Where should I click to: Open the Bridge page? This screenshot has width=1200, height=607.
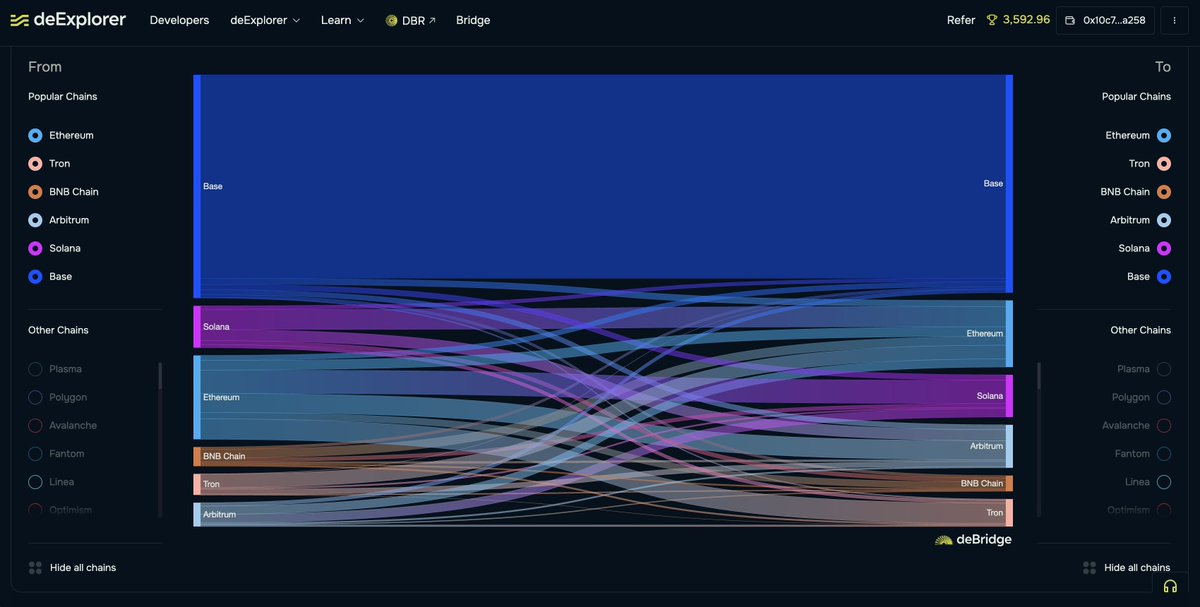[473, 20]
